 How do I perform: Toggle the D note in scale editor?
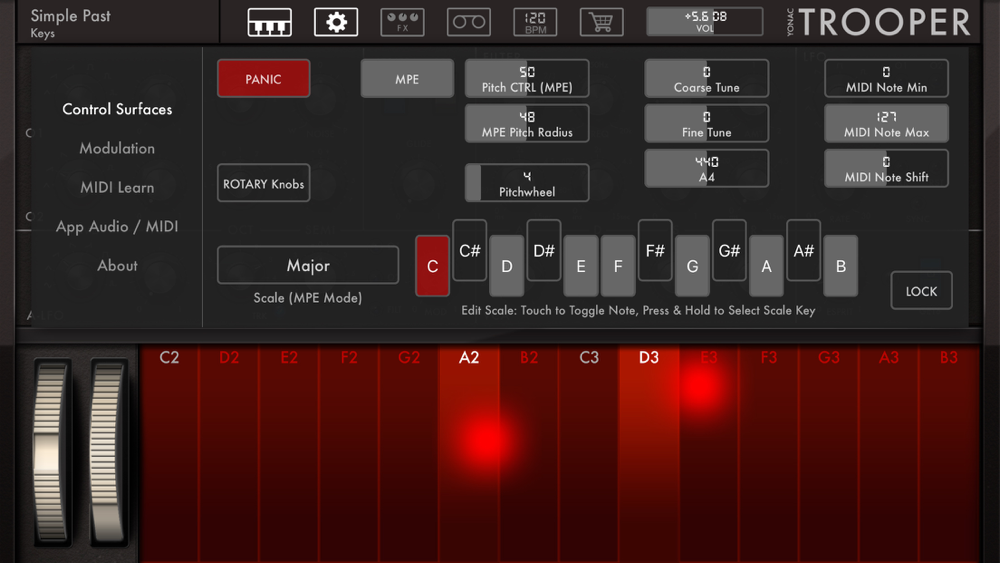[x=506, y=265]
